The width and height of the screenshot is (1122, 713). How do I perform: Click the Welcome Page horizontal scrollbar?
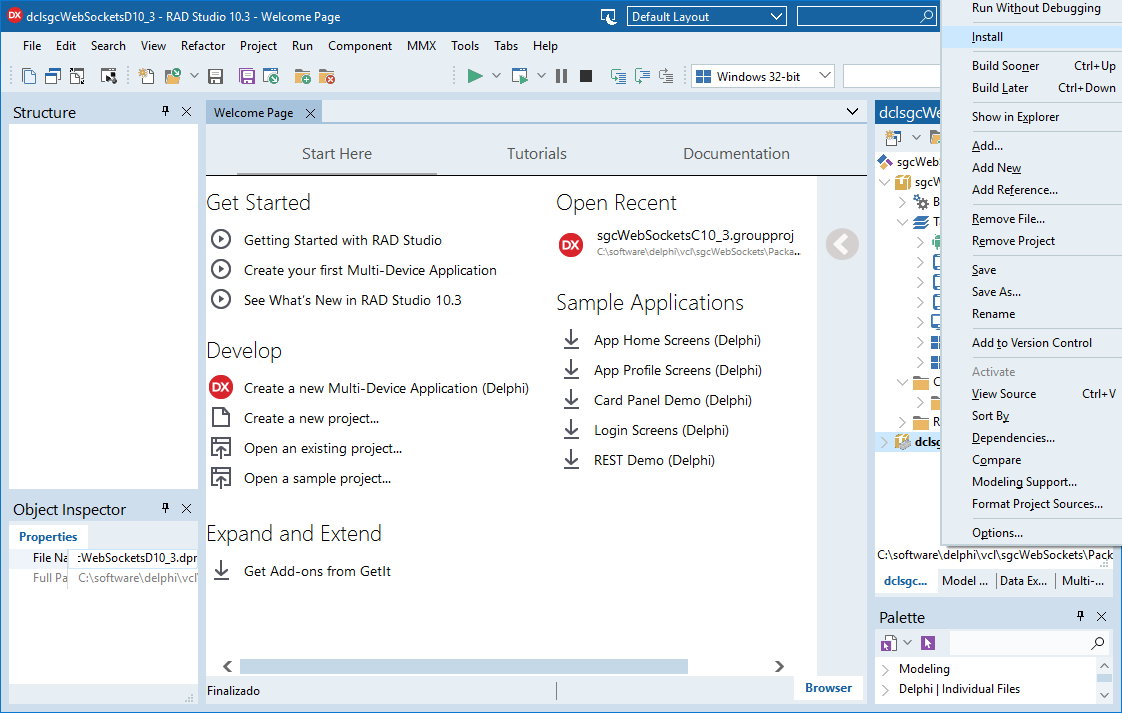(464, 666)
